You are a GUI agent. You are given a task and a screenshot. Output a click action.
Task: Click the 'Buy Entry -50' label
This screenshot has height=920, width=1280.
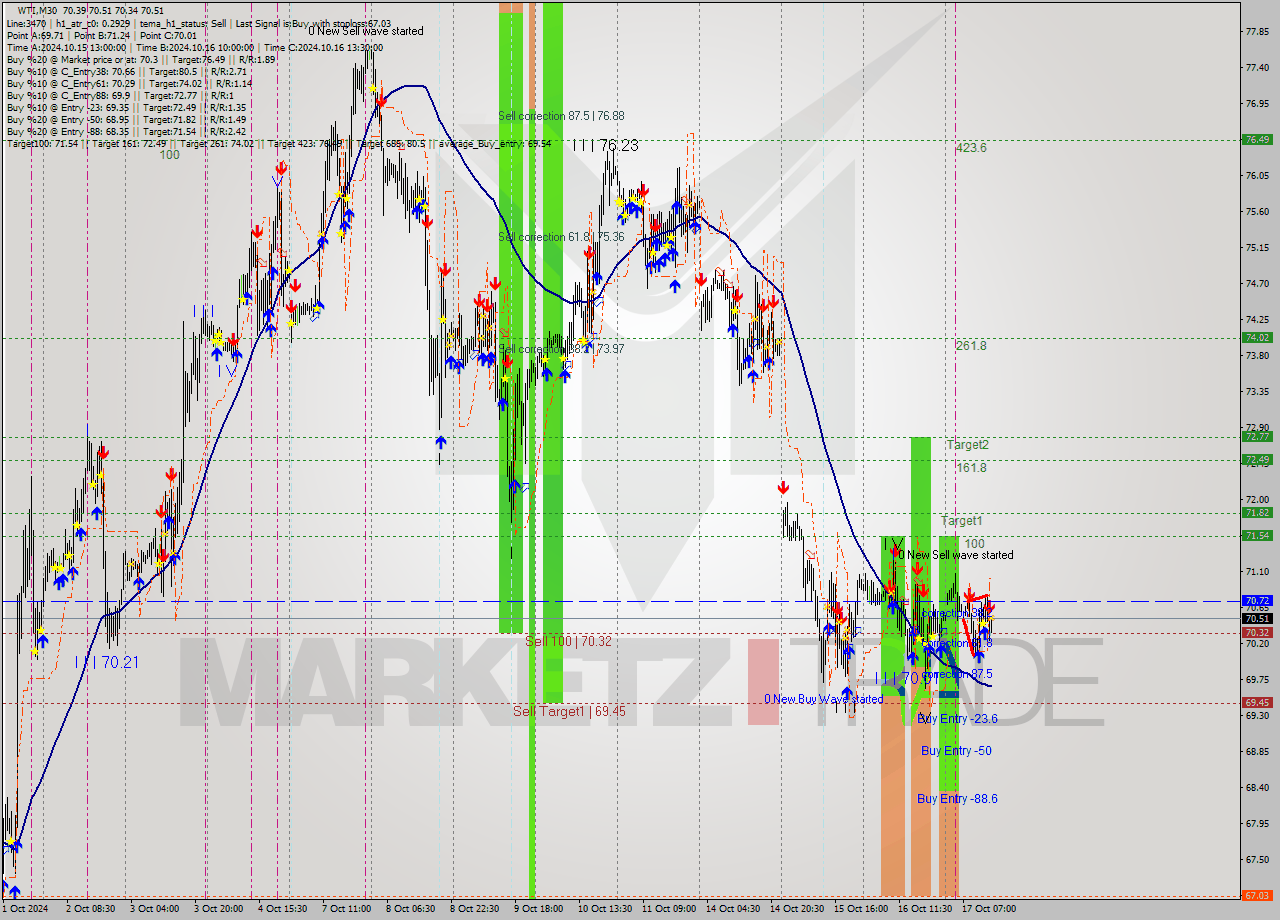pyautogui.click(x=956, y=751)
